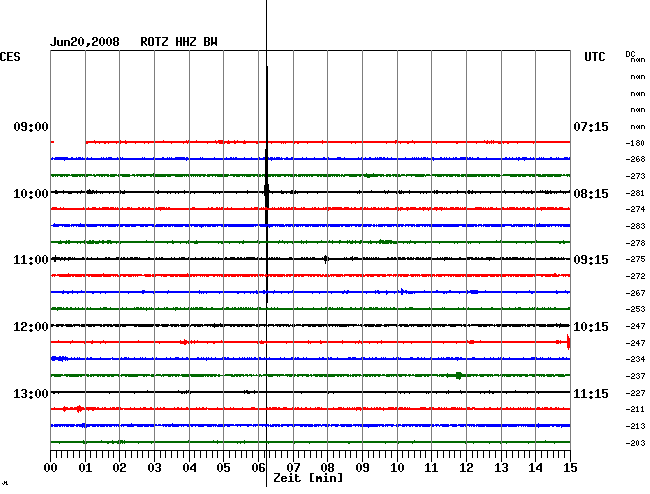The height and width of the screenshot is (494, 650).
Task: Click minute tick label 05
Action: click(x=223, y=468)
